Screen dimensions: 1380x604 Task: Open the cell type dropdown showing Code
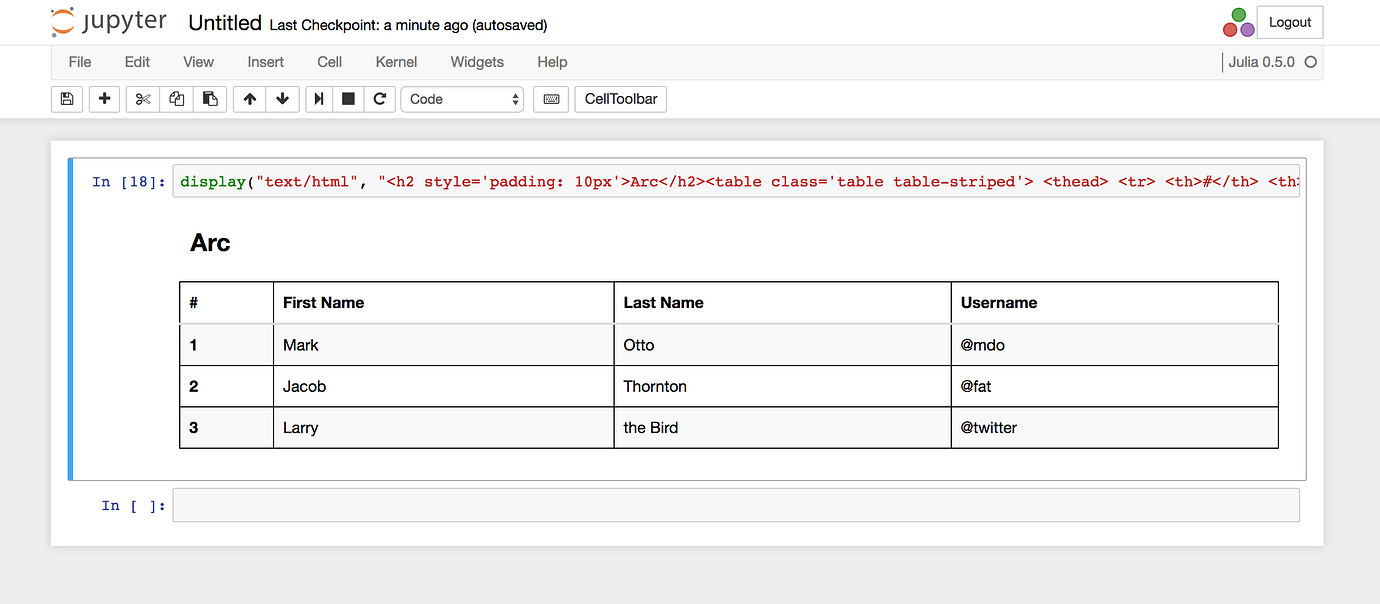tap(462, 99)
